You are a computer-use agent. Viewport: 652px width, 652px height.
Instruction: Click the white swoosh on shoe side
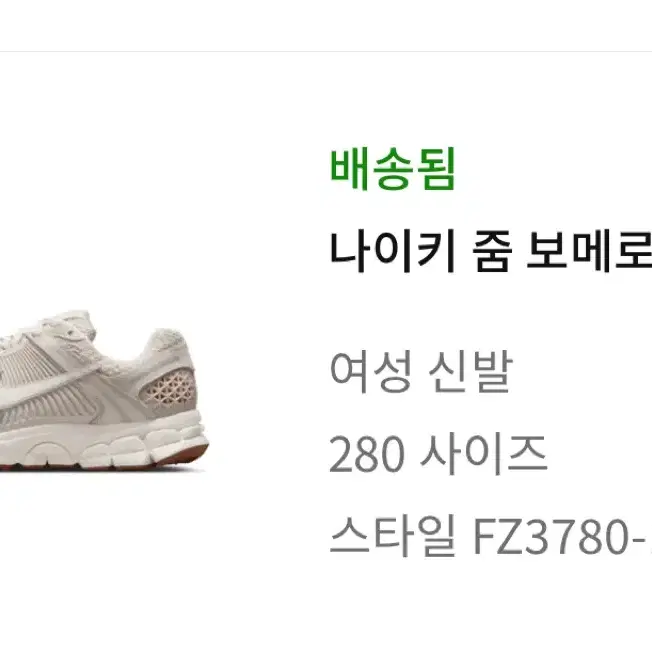pyautogui.click(x=46, y=386)
